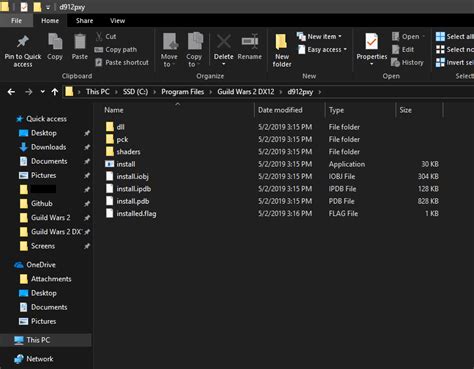
Task: Select install.iobj file
Action: pos(132,176)
